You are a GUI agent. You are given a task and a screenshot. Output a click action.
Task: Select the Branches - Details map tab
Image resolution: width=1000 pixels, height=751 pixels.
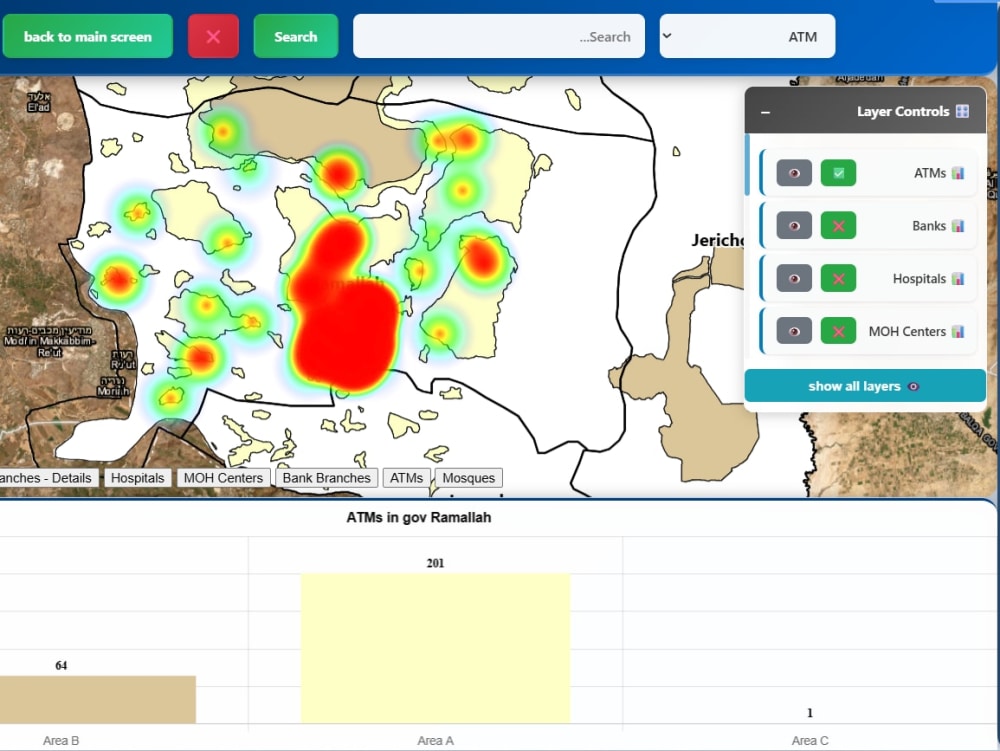coord(48,478)
